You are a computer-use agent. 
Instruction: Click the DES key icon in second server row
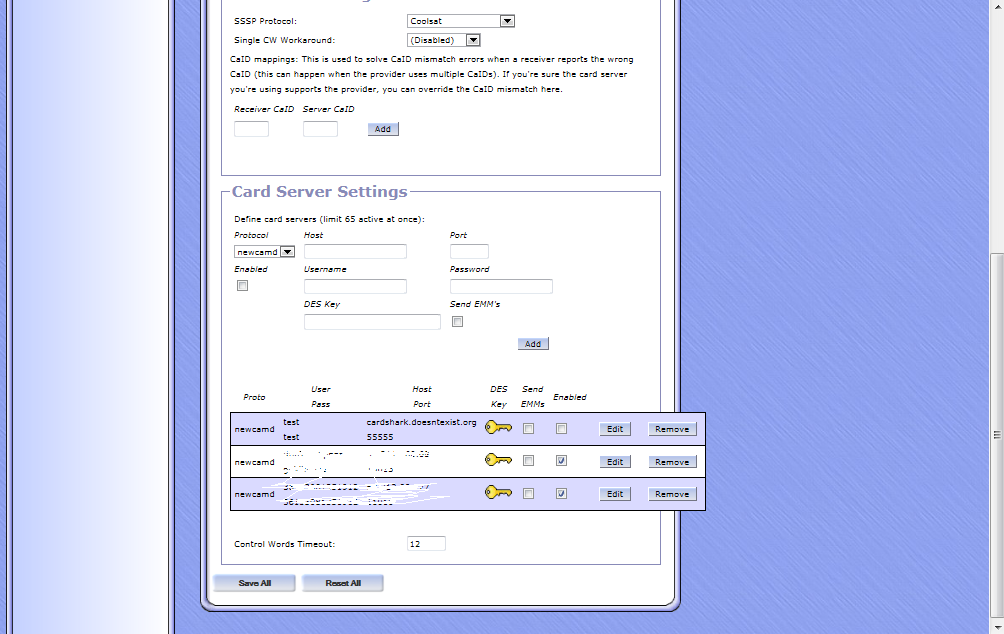[498, 461]
